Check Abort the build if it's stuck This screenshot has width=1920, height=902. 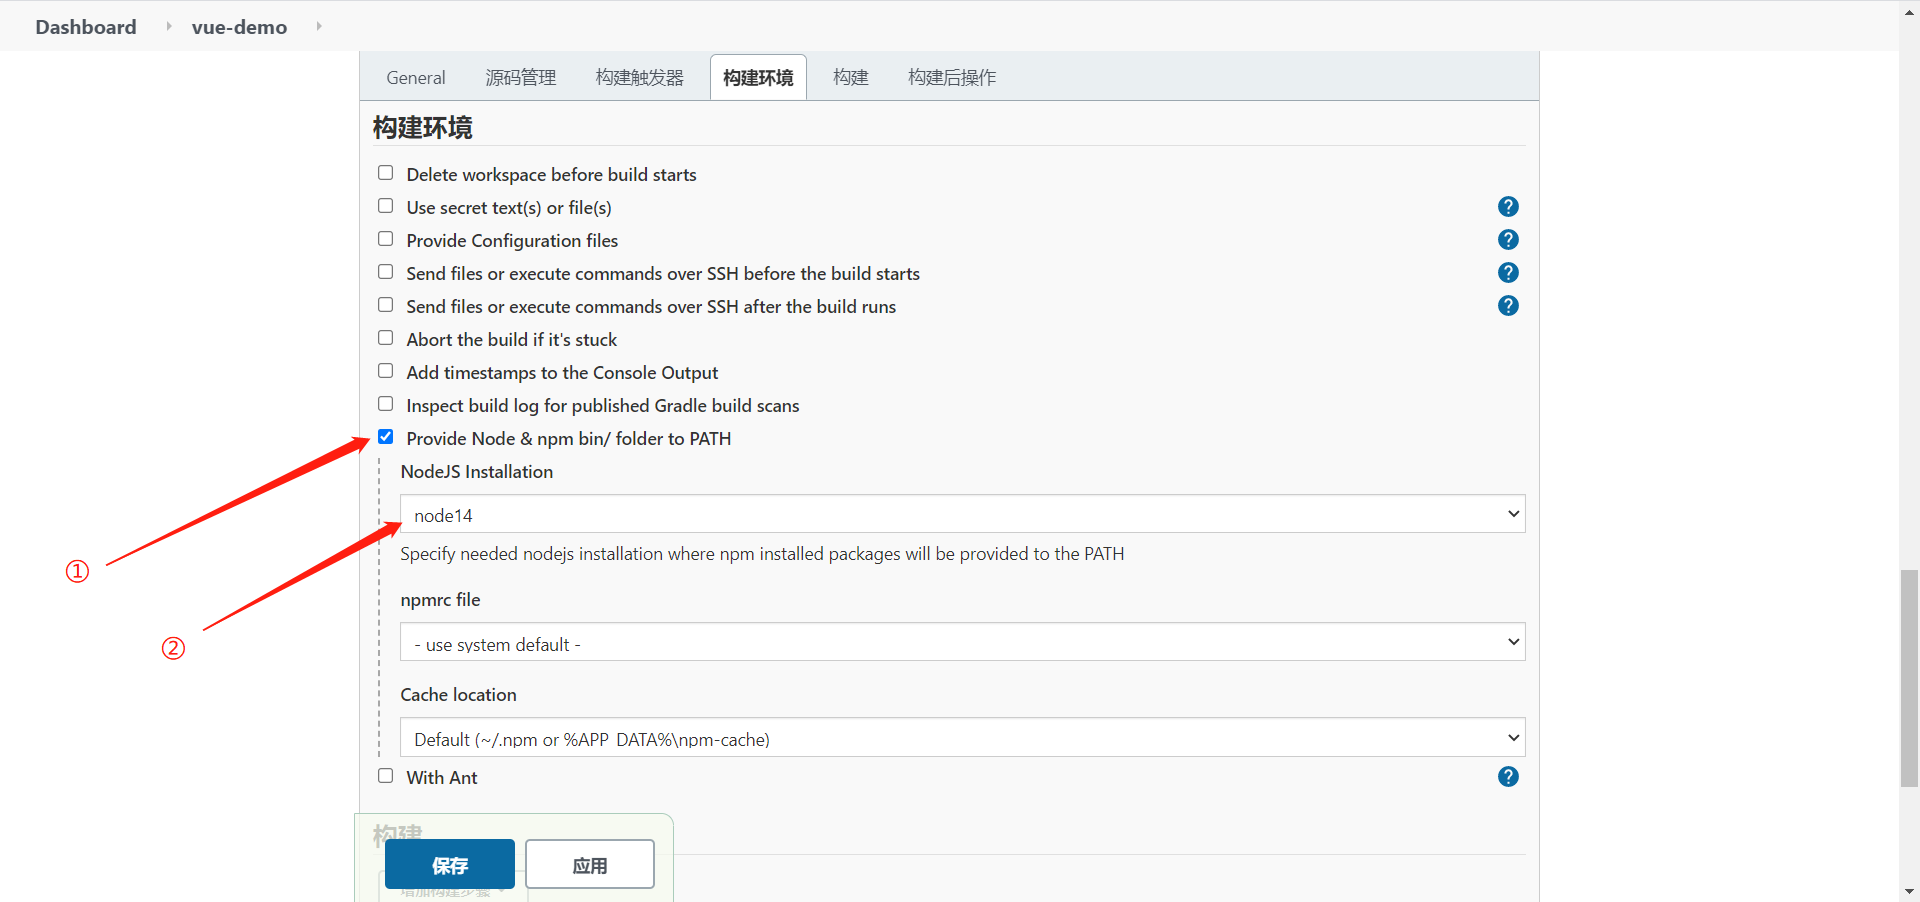pos(386,338)
